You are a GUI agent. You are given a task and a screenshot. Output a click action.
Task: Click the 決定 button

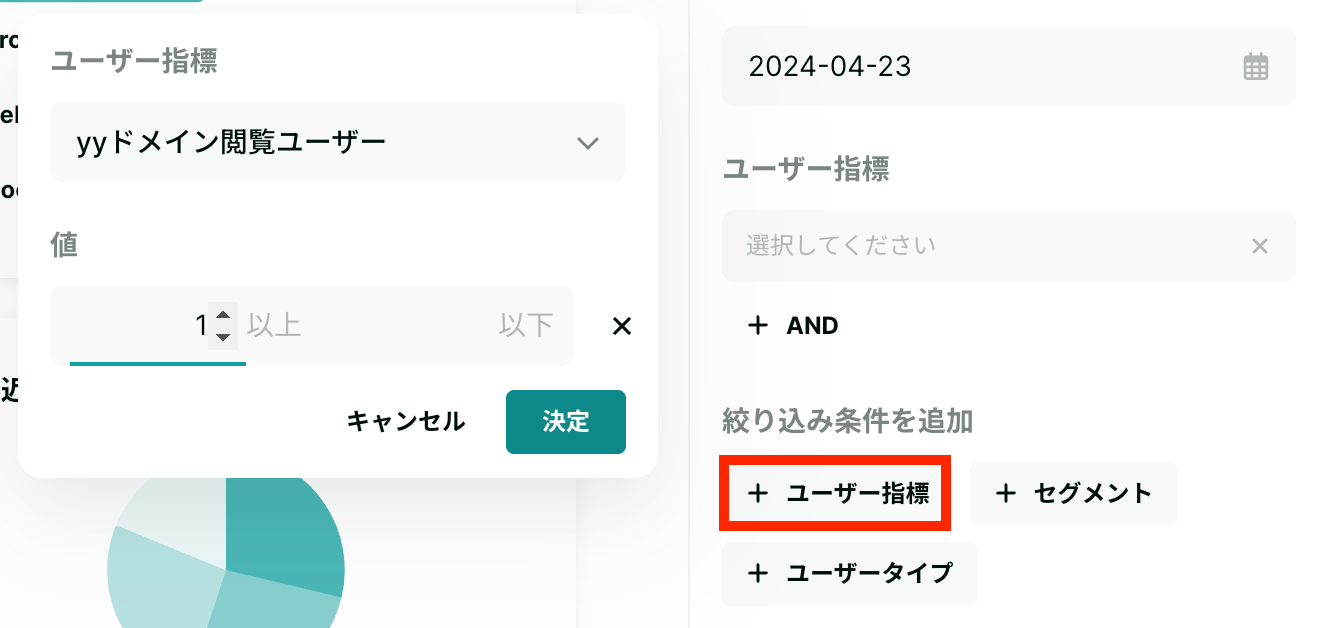coord(566,422)
